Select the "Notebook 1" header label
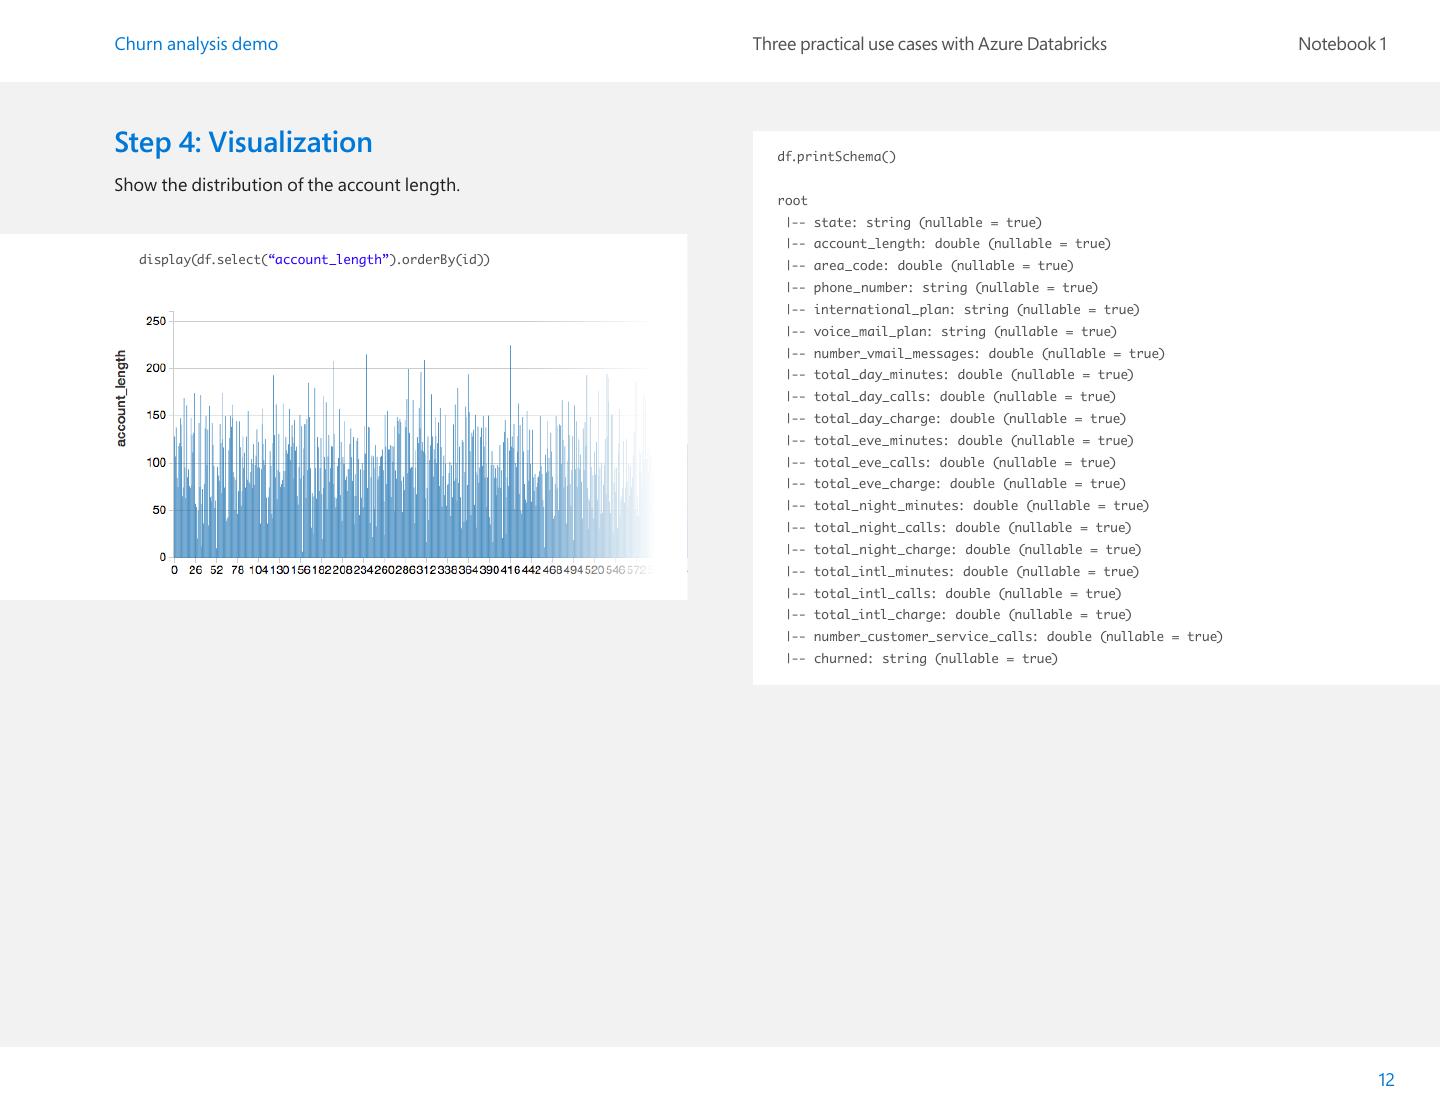 click(1341, 44)
